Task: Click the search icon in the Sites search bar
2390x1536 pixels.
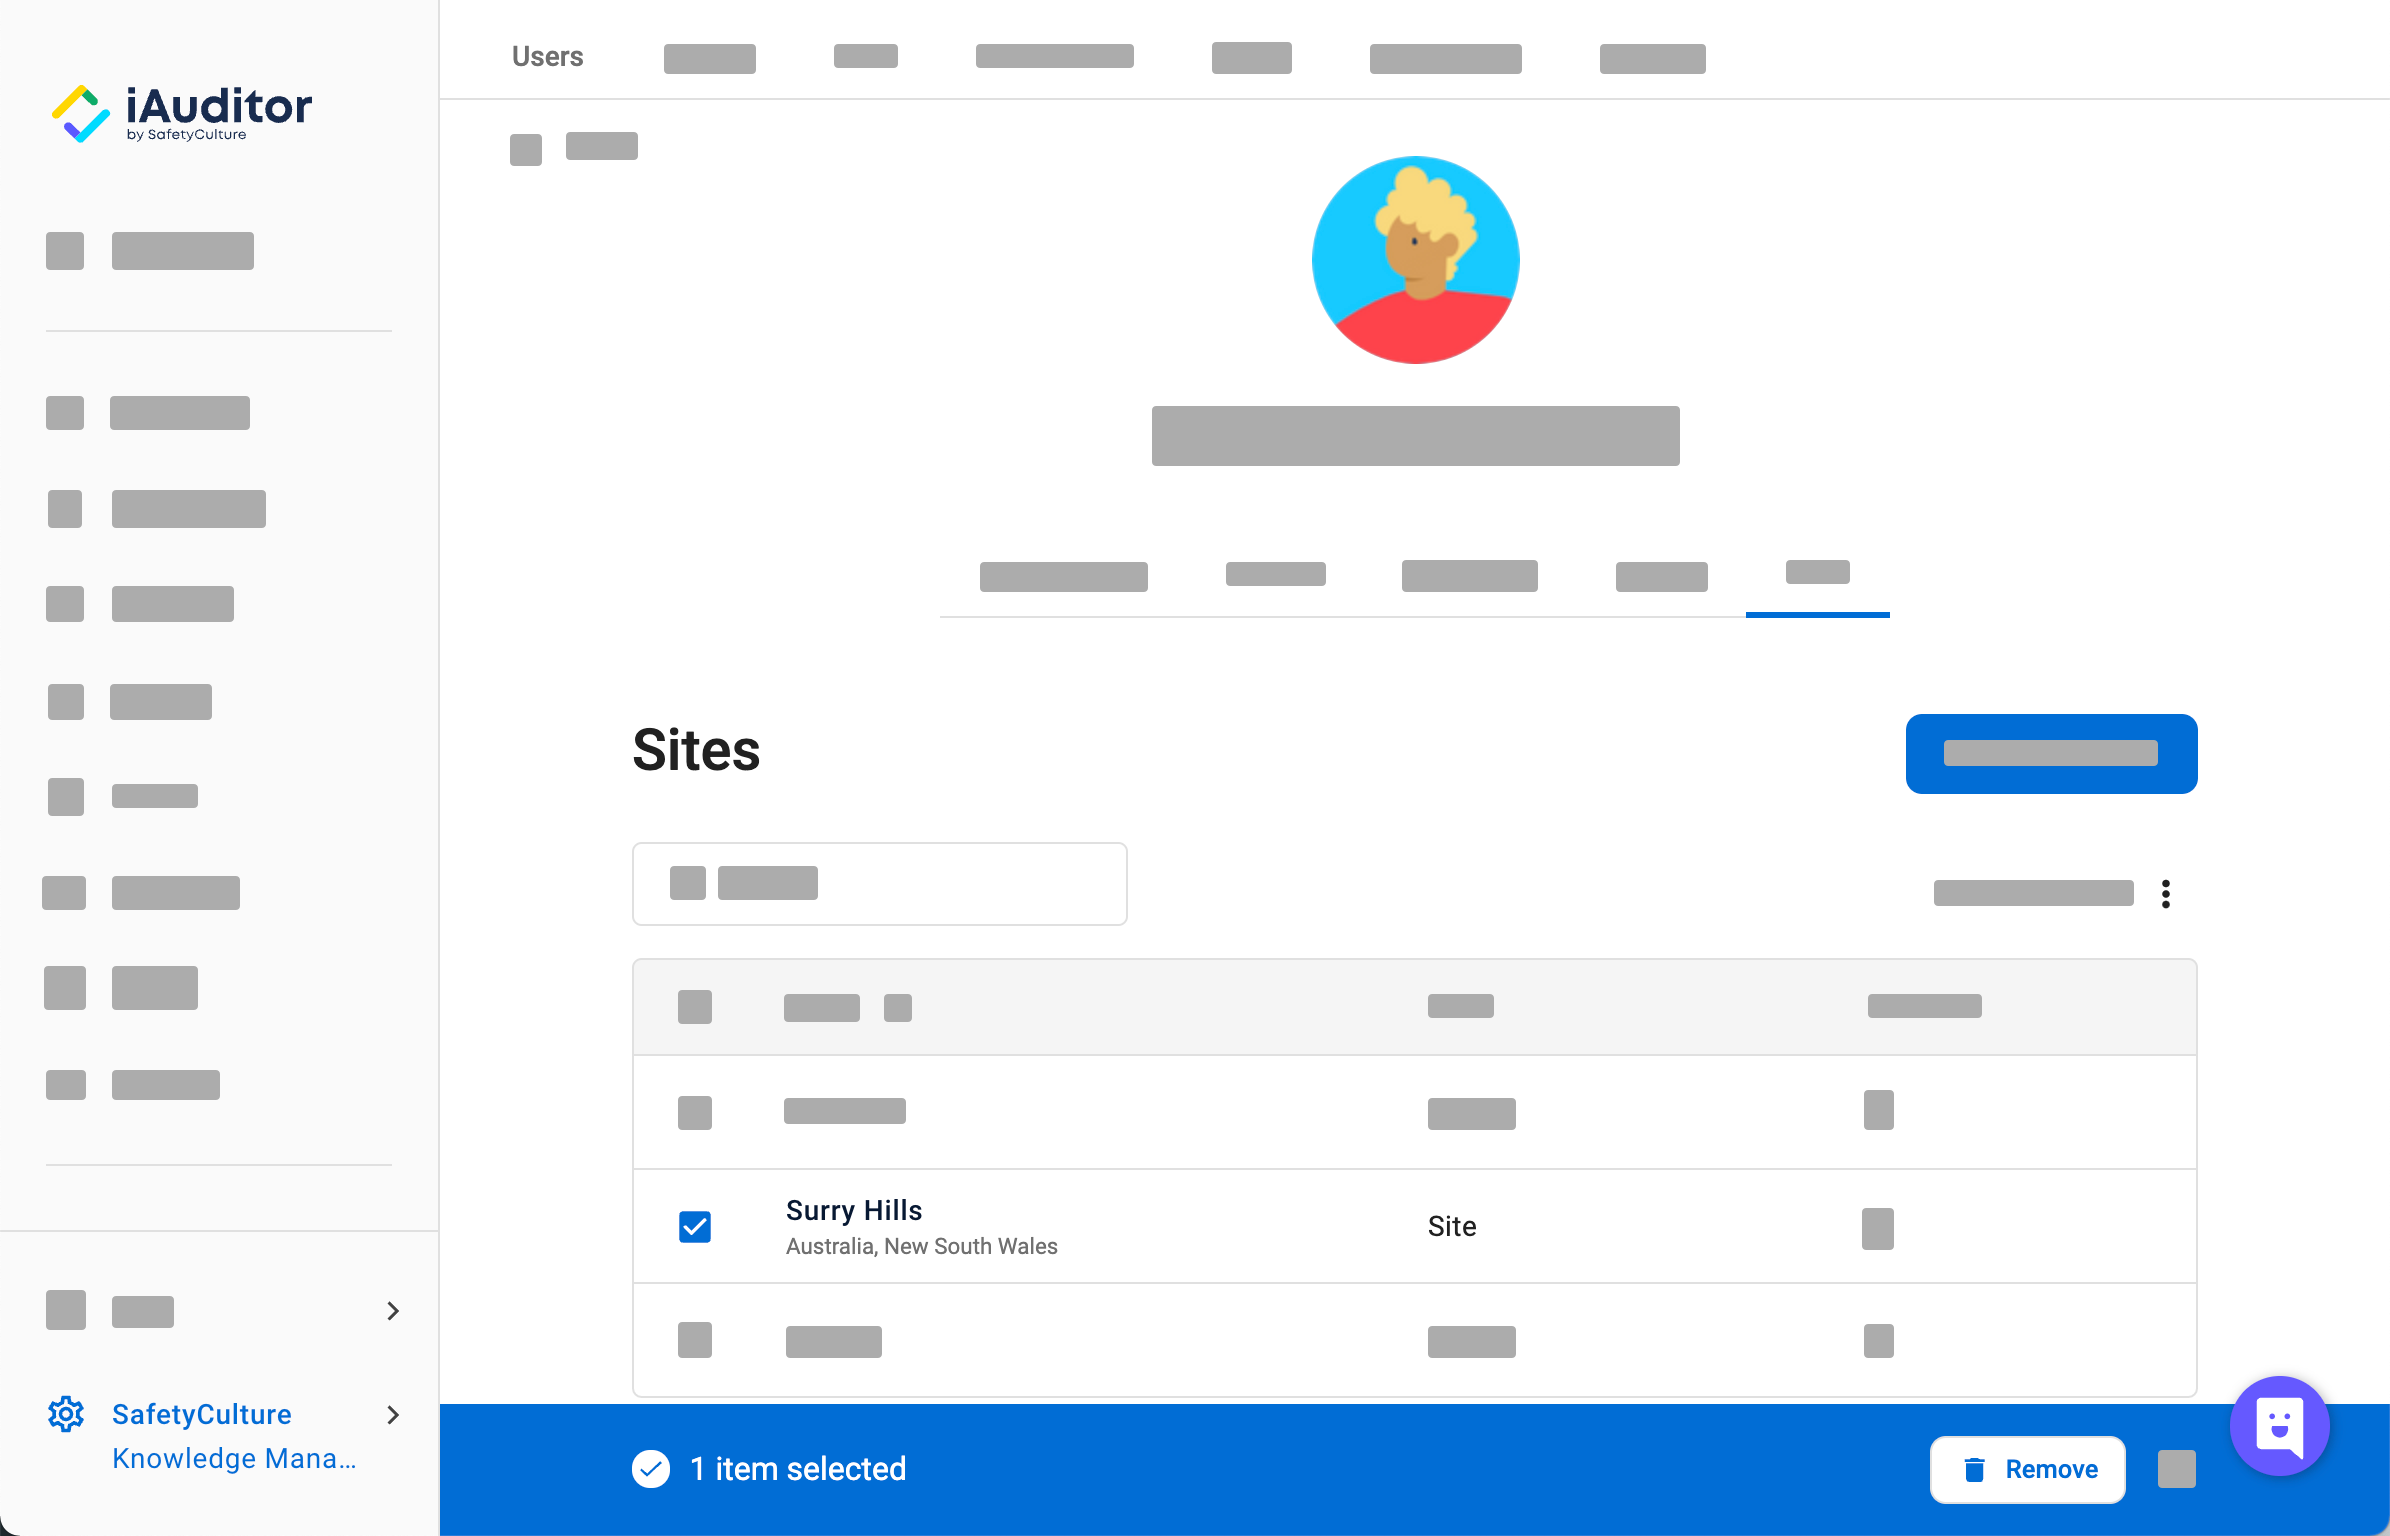Action: point(687,882)
